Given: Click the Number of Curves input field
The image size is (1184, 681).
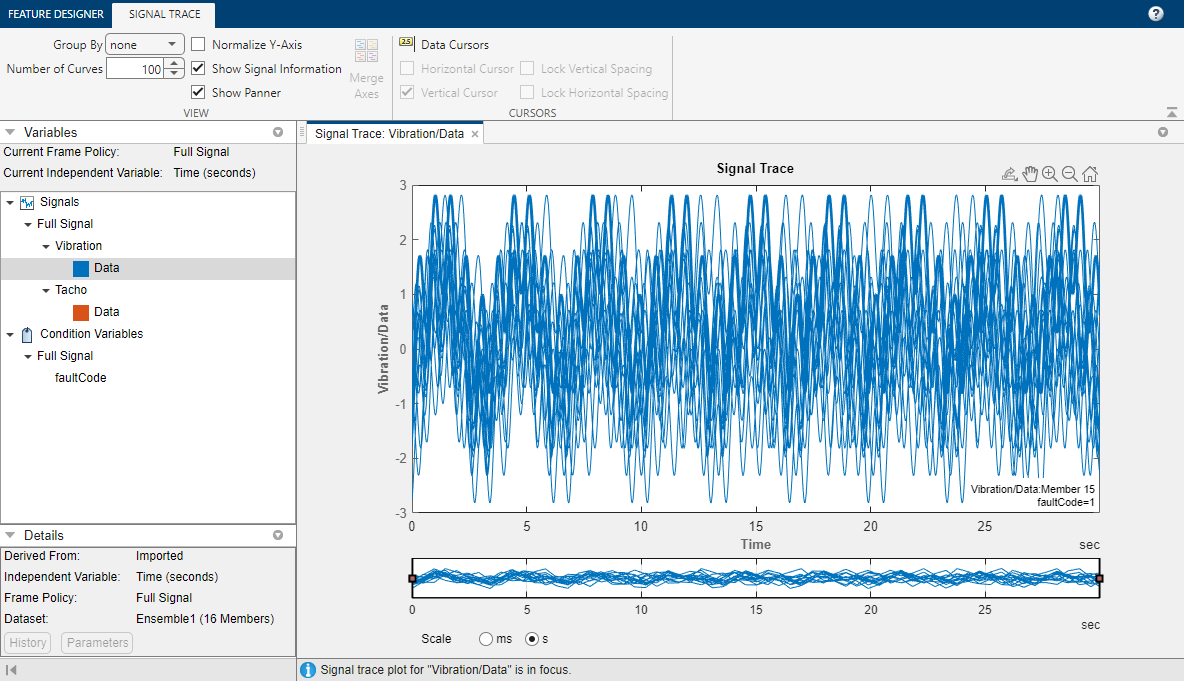Looking at the screenshot, I should click(135, 69).
